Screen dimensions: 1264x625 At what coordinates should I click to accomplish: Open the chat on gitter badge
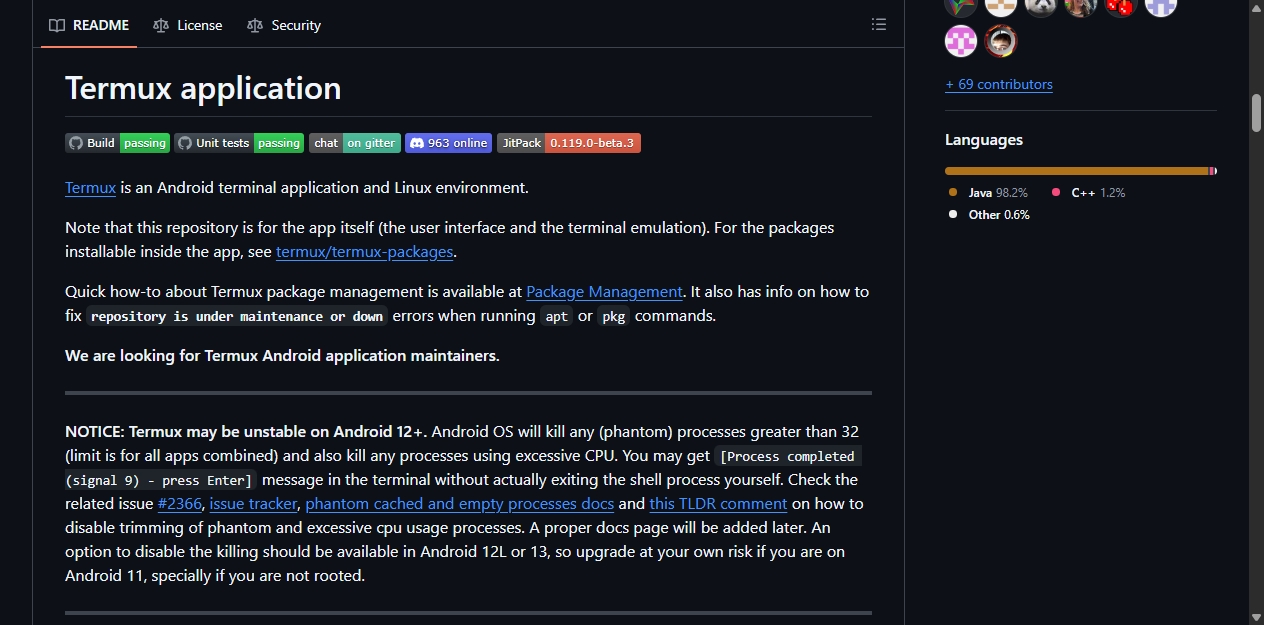[x=355, y=143]
